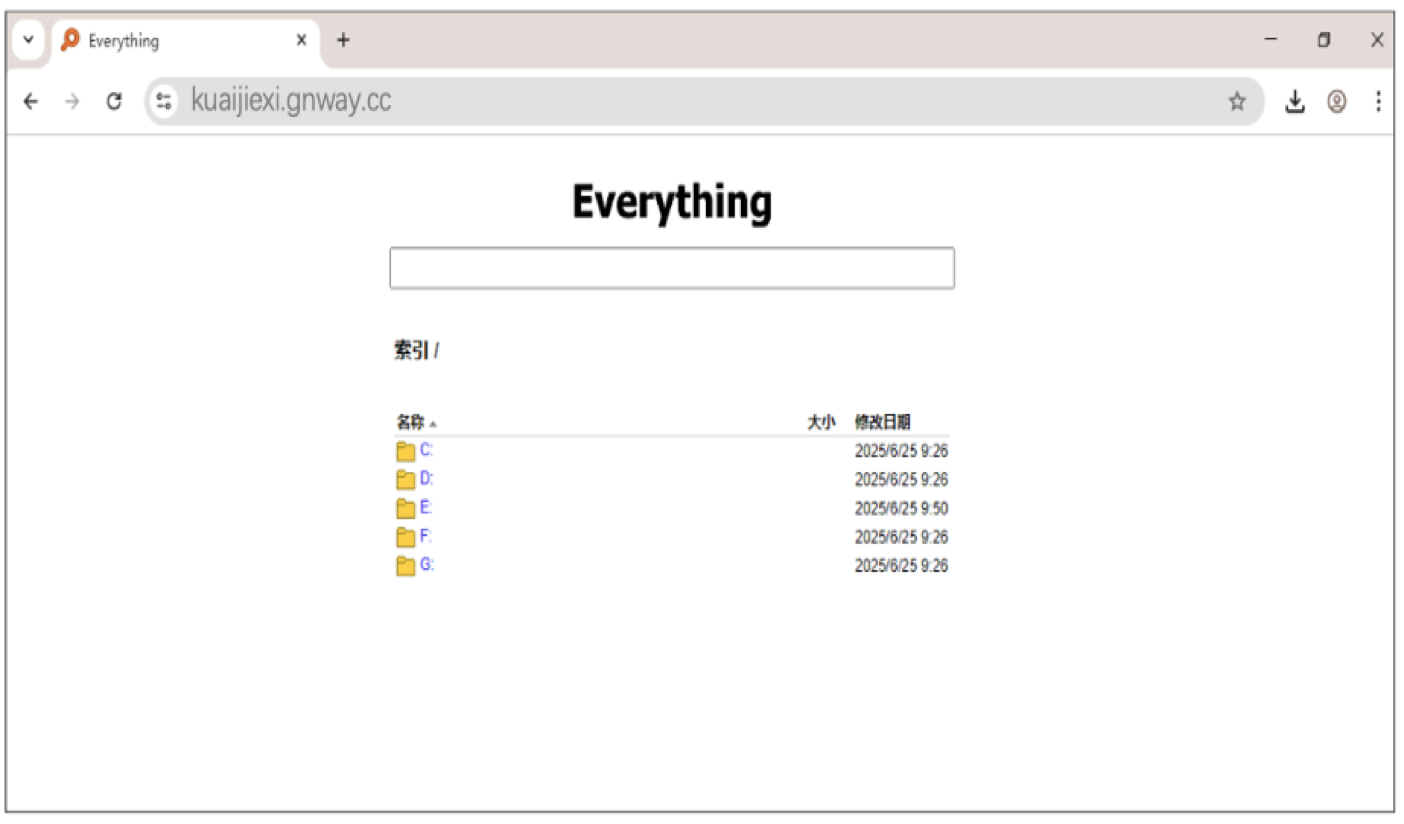Screen dimensions: 1404x824
Task: Reload the page with refresh icon
Action: point(114,101)
